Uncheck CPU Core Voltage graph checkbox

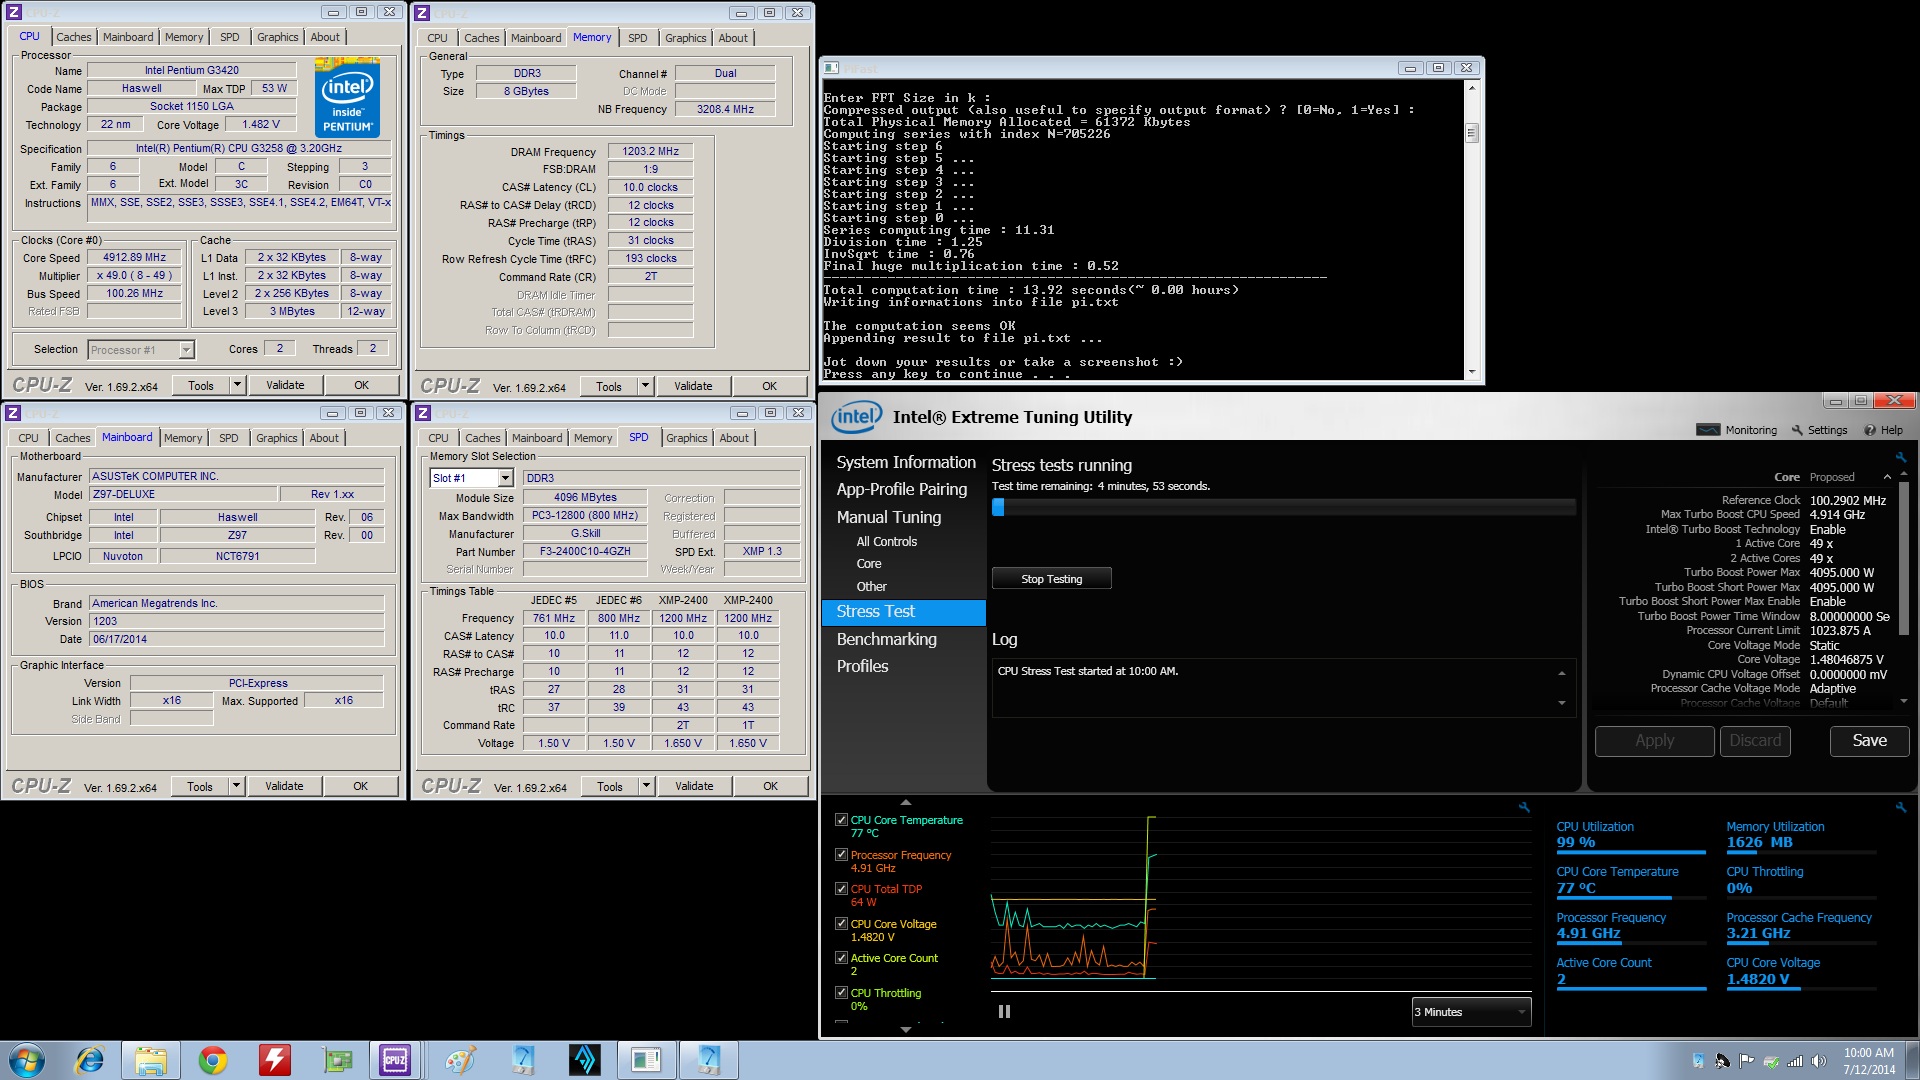841,924
